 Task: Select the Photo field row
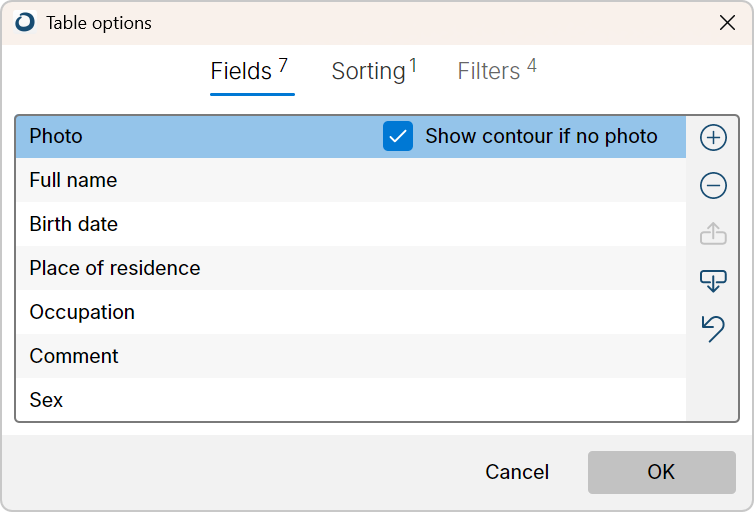[351, 137]
